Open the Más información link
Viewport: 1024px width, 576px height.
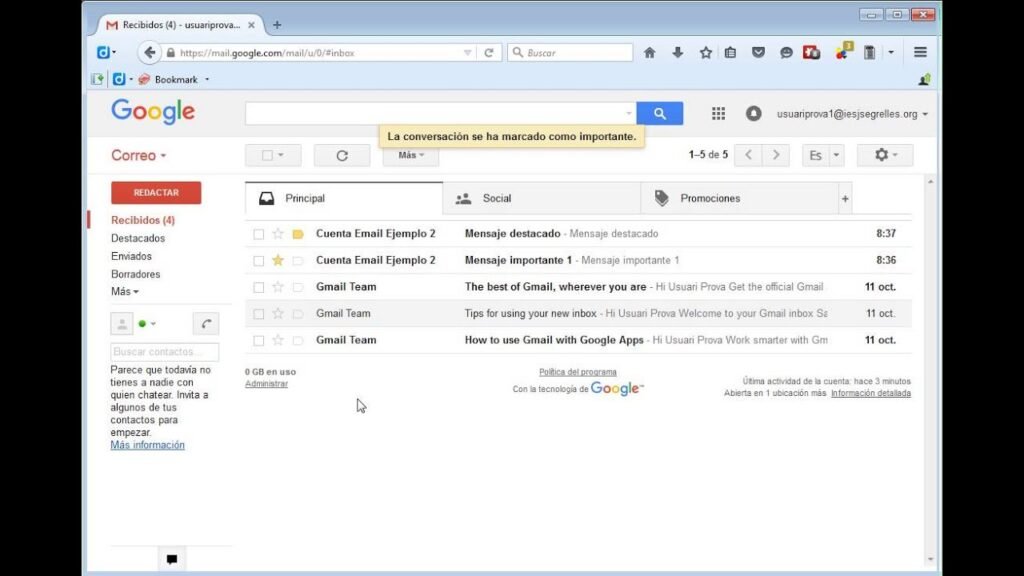(x=147, y=445)
